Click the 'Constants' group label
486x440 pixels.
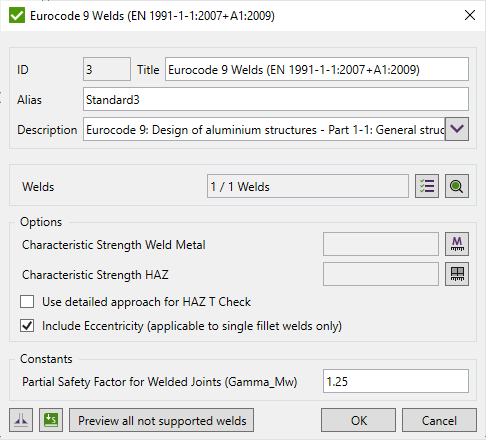click(46, 359)
